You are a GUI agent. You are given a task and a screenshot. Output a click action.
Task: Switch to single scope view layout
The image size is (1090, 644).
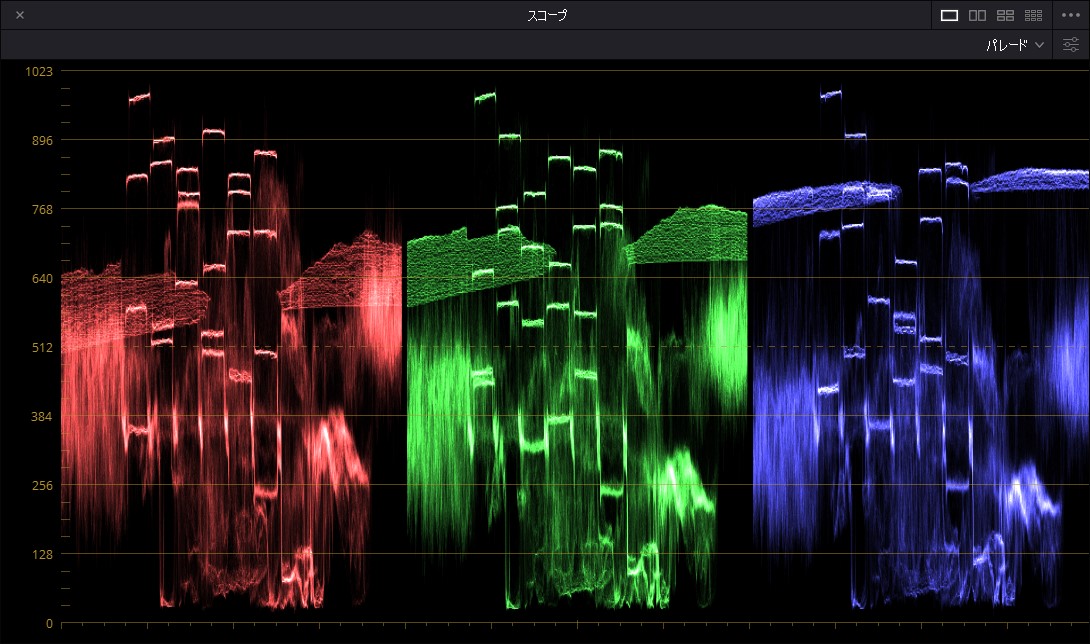[949, 15]
